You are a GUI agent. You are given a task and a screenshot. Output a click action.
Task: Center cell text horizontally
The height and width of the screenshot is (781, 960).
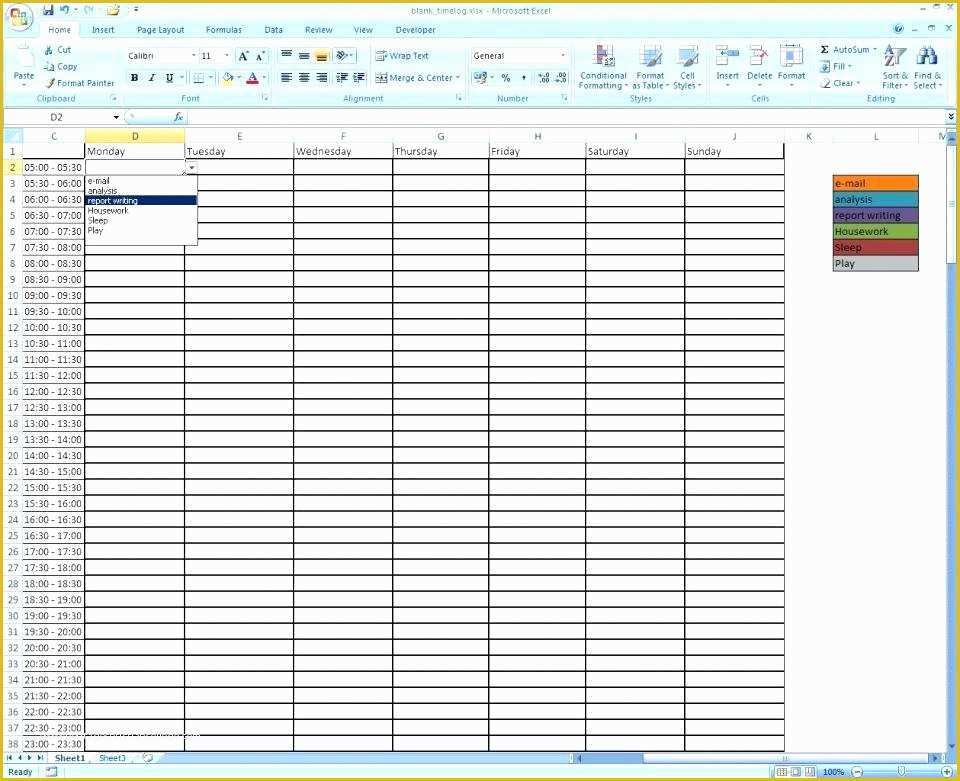304,78
